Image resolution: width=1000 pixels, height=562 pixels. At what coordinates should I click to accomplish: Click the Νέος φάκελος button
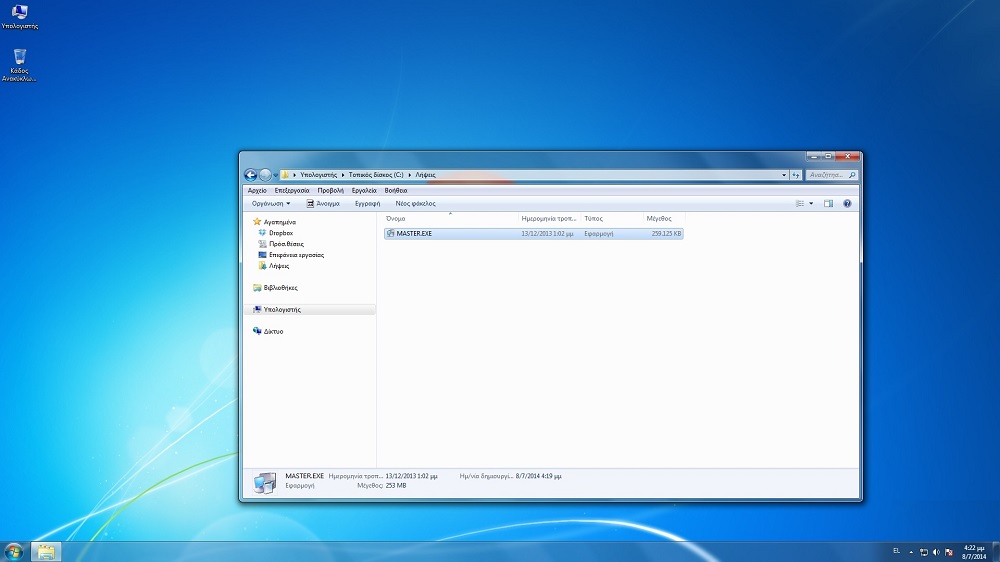pos(415,203)
